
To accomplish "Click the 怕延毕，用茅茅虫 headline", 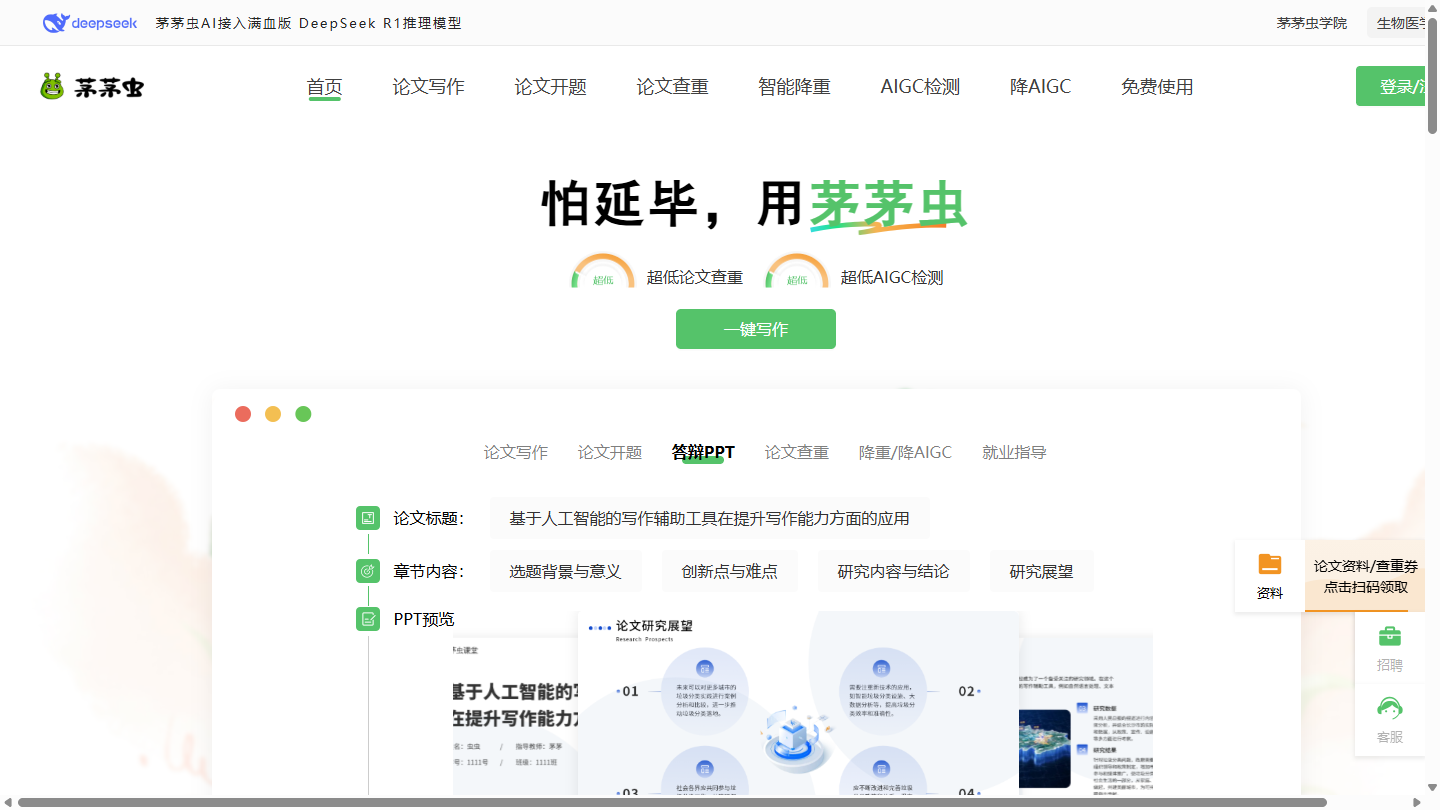I will pyautogui.click(x=755, y=204).
